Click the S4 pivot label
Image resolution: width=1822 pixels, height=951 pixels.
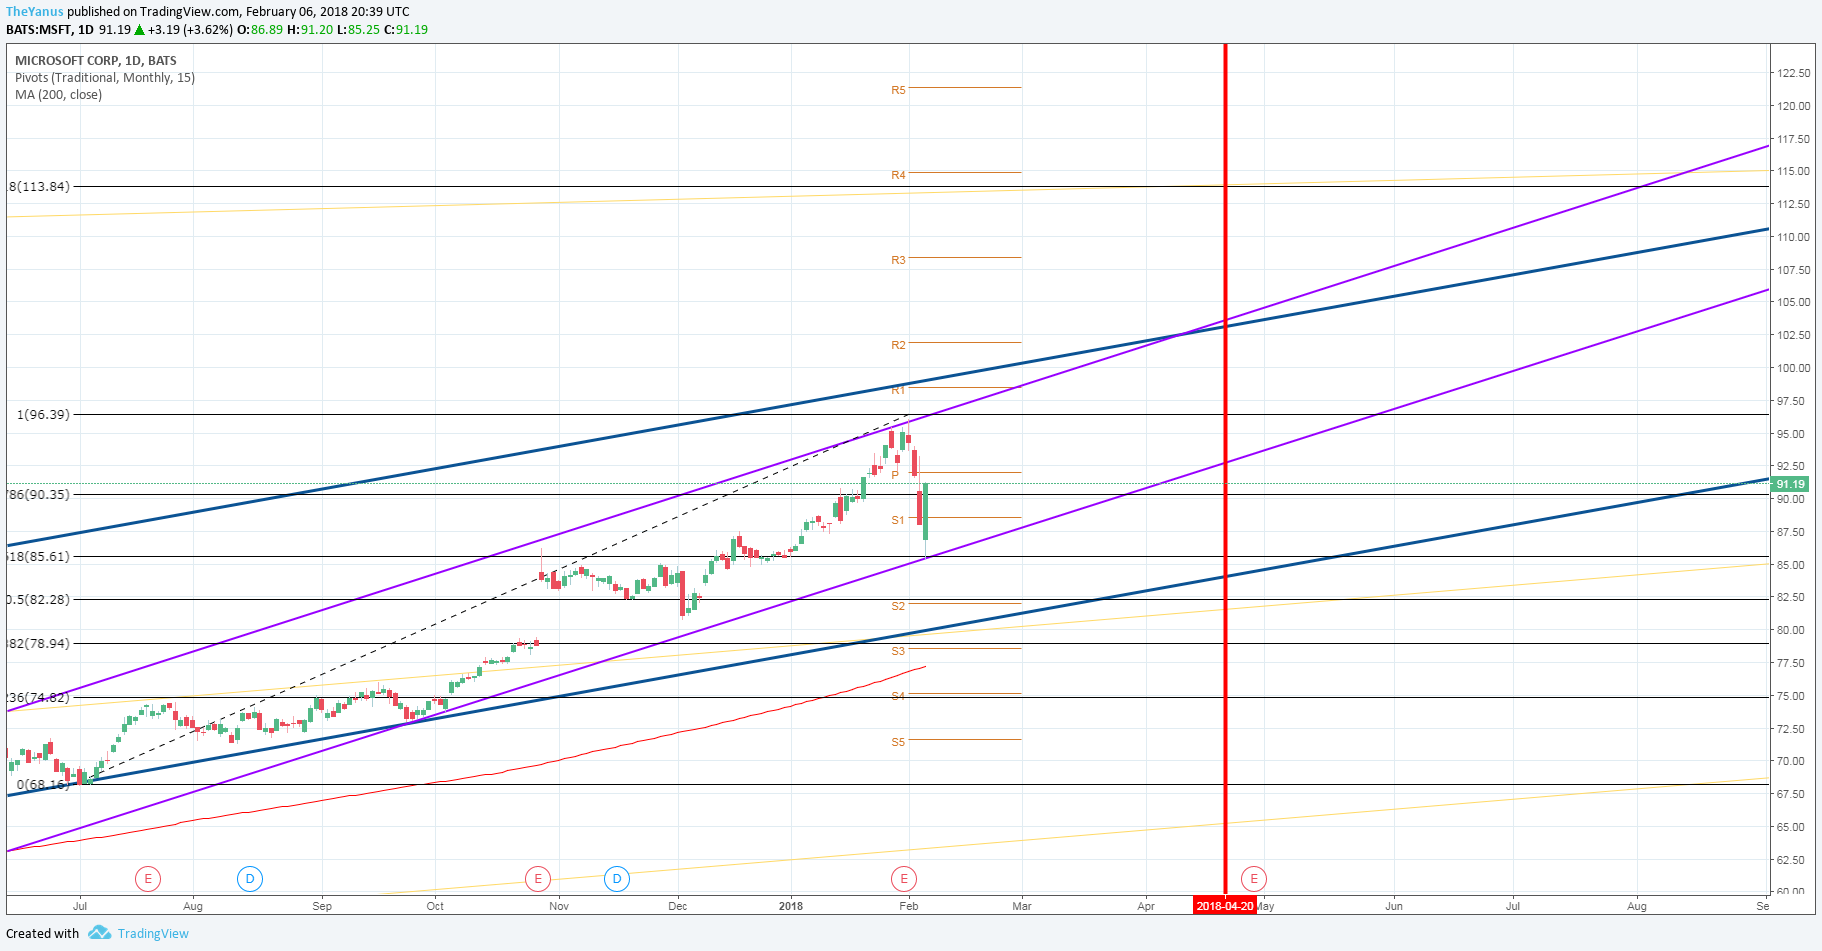click(898, 696)
